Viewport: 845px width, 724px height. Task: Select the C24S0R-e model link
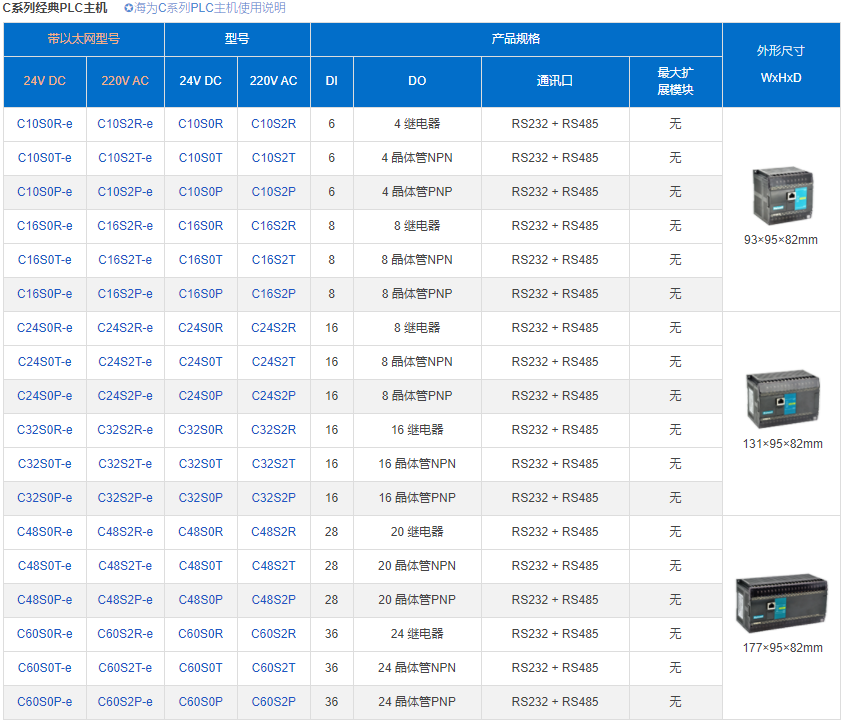point(45,328)
